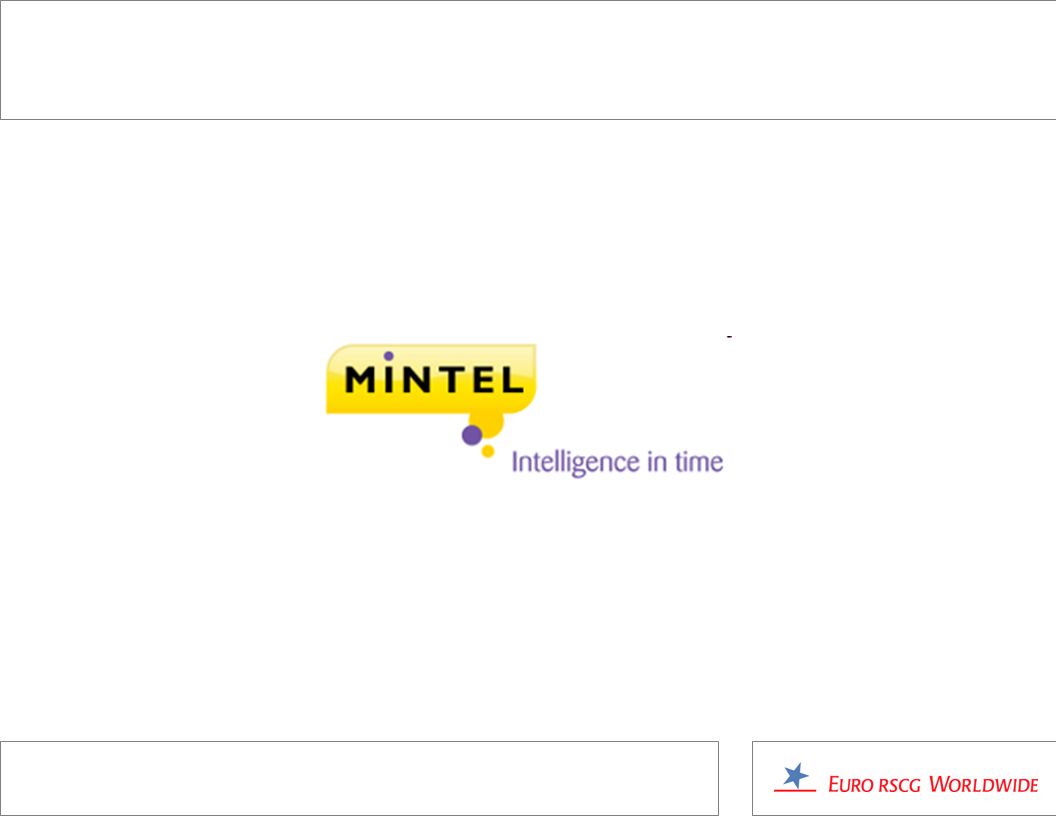Click the Mintel yellow logo badge
This screenshot has height=816, width=1056.
[x=431, y=379]
